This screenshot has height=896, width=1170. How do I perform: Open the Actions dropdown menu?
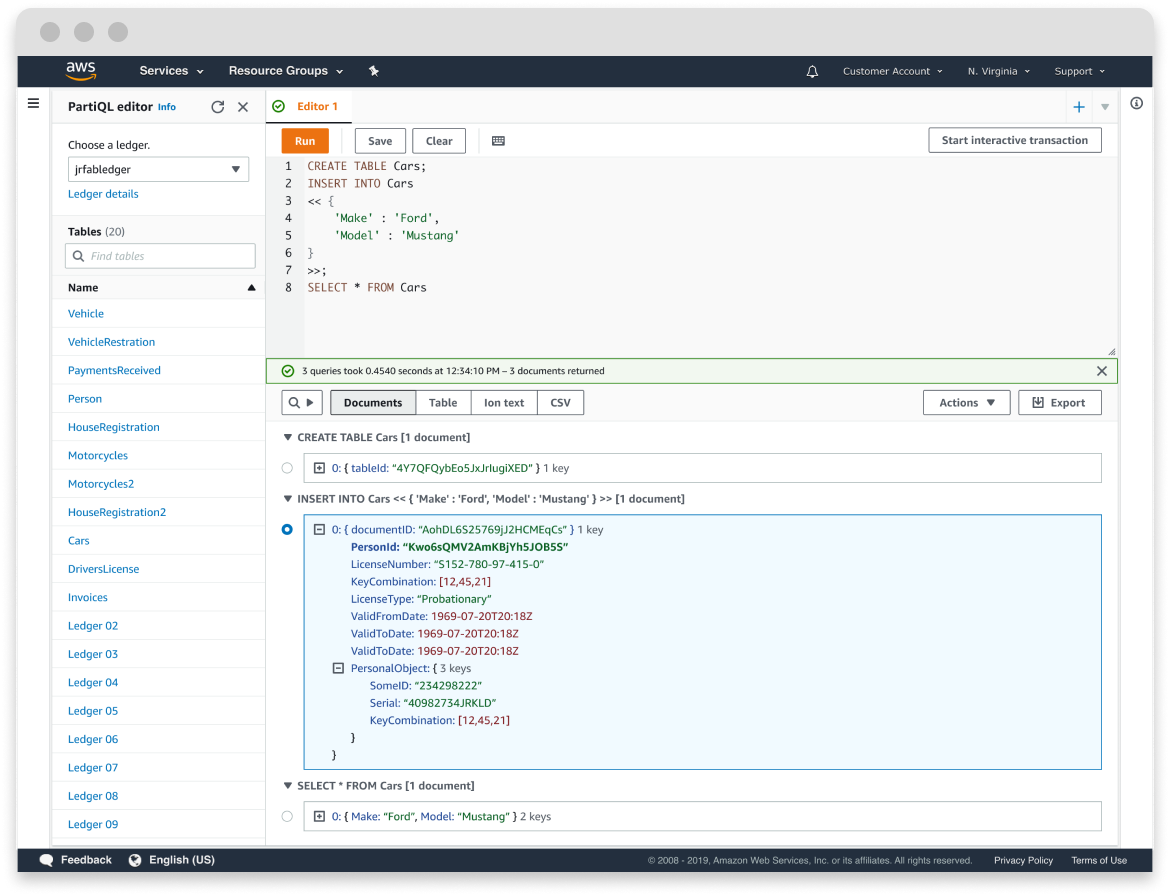[966, 403]
